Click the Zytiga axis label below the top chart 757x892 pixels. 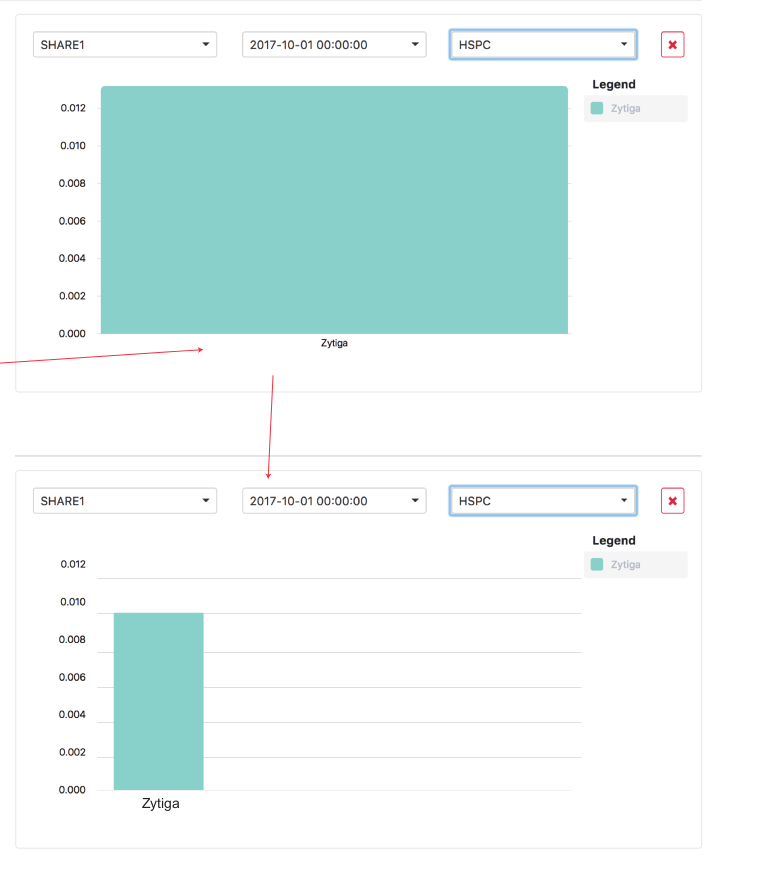[333, 343]
